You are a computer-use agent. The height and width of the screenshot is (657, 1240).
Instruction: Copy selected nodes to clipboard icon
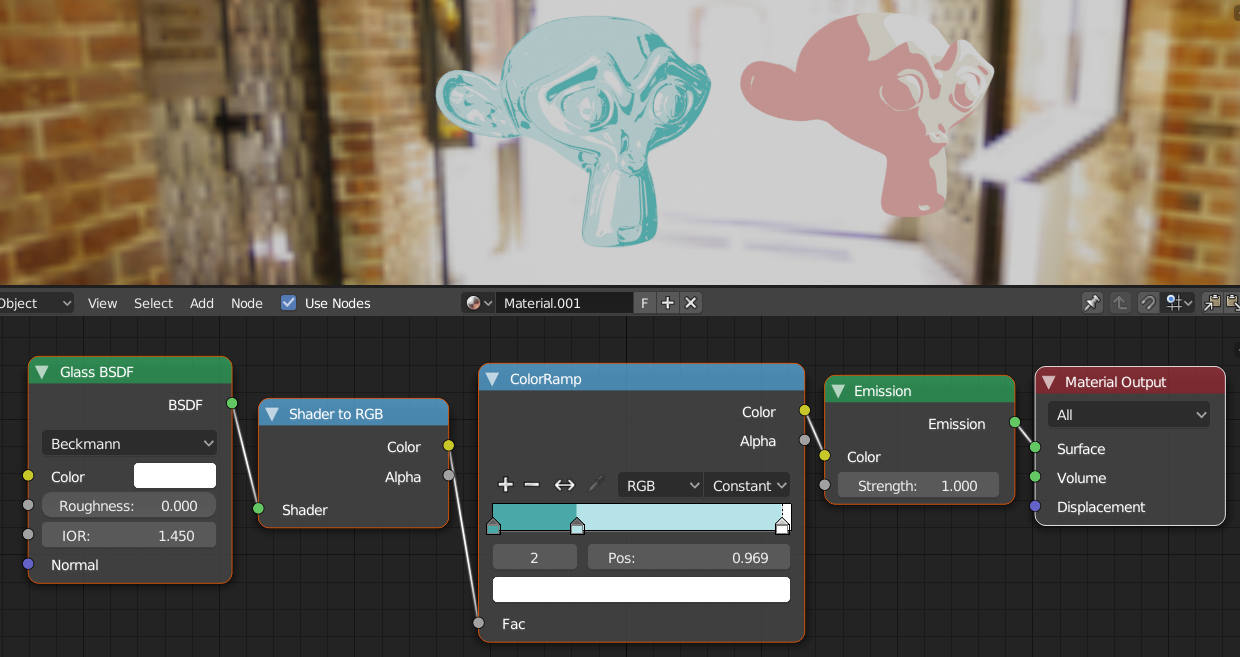point(1212,303)
